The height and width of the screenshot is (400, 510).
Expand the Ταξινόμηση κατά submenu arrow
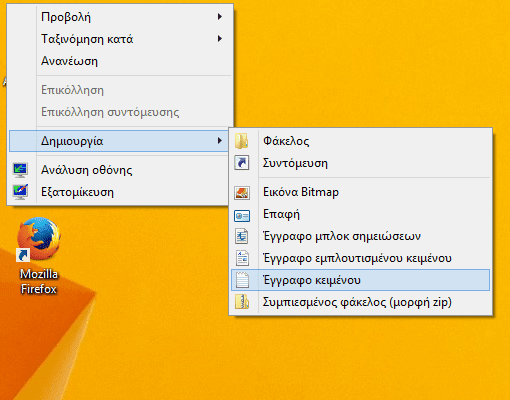pos(220,39)
